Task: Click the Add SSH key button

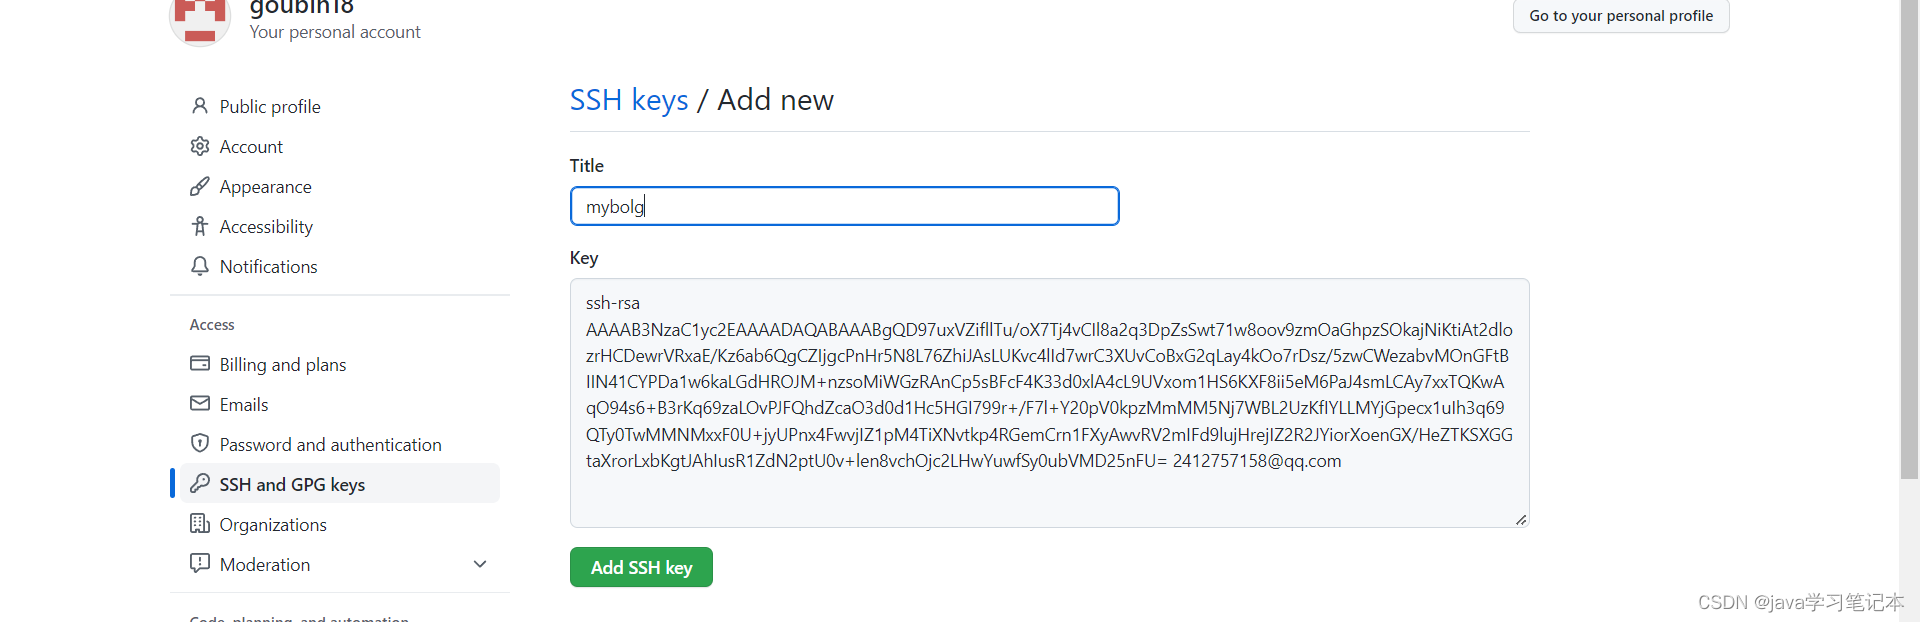Action: point(641,567)
